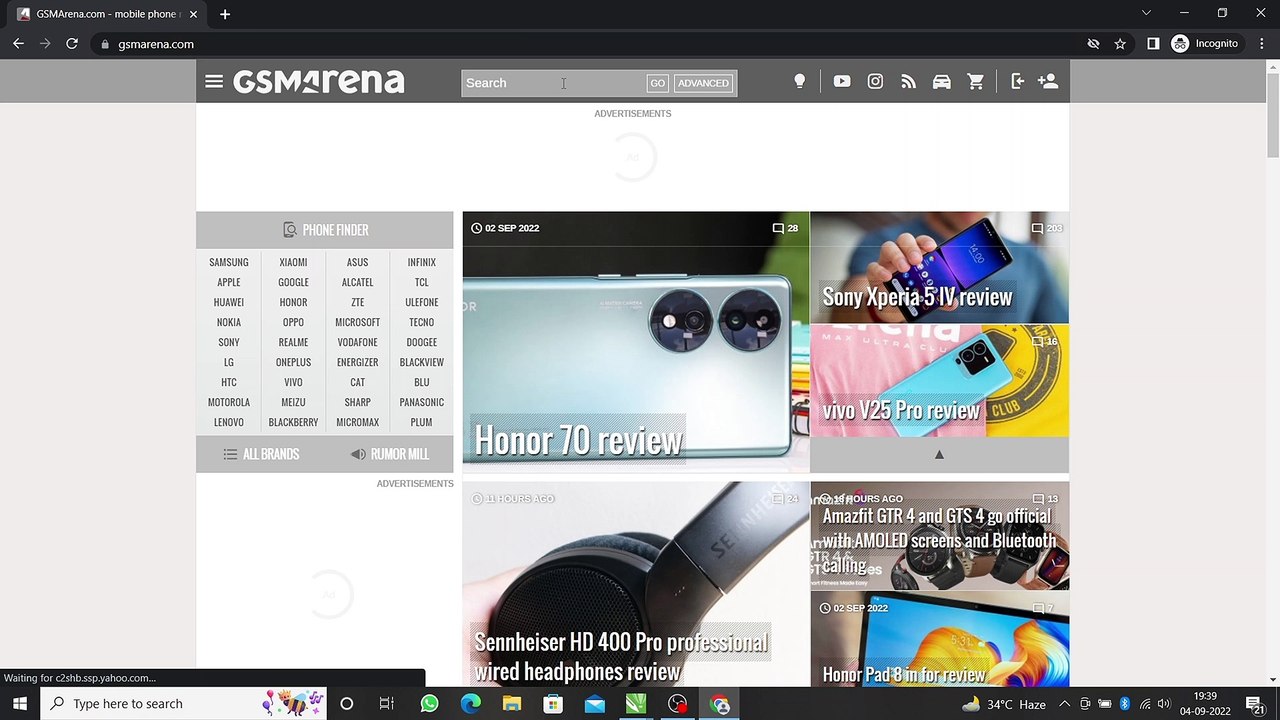Open the tab search dropdown arrow
The height and width of the screenshot is (720, 1280).
pos(1146,13)
